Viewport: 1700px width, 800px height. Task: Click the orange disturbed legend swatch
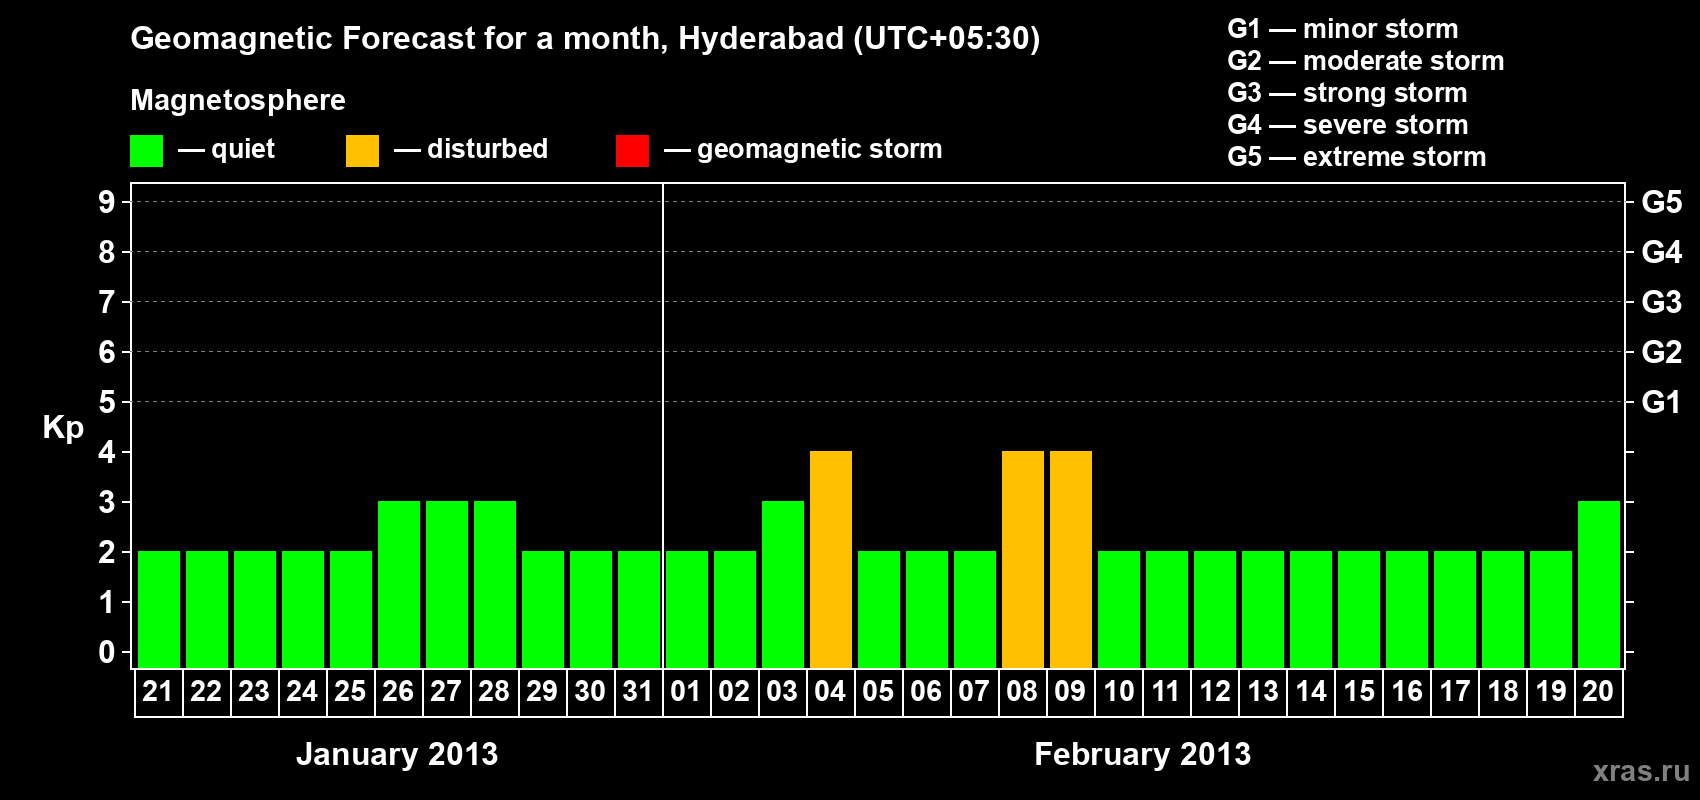(362, 151)
